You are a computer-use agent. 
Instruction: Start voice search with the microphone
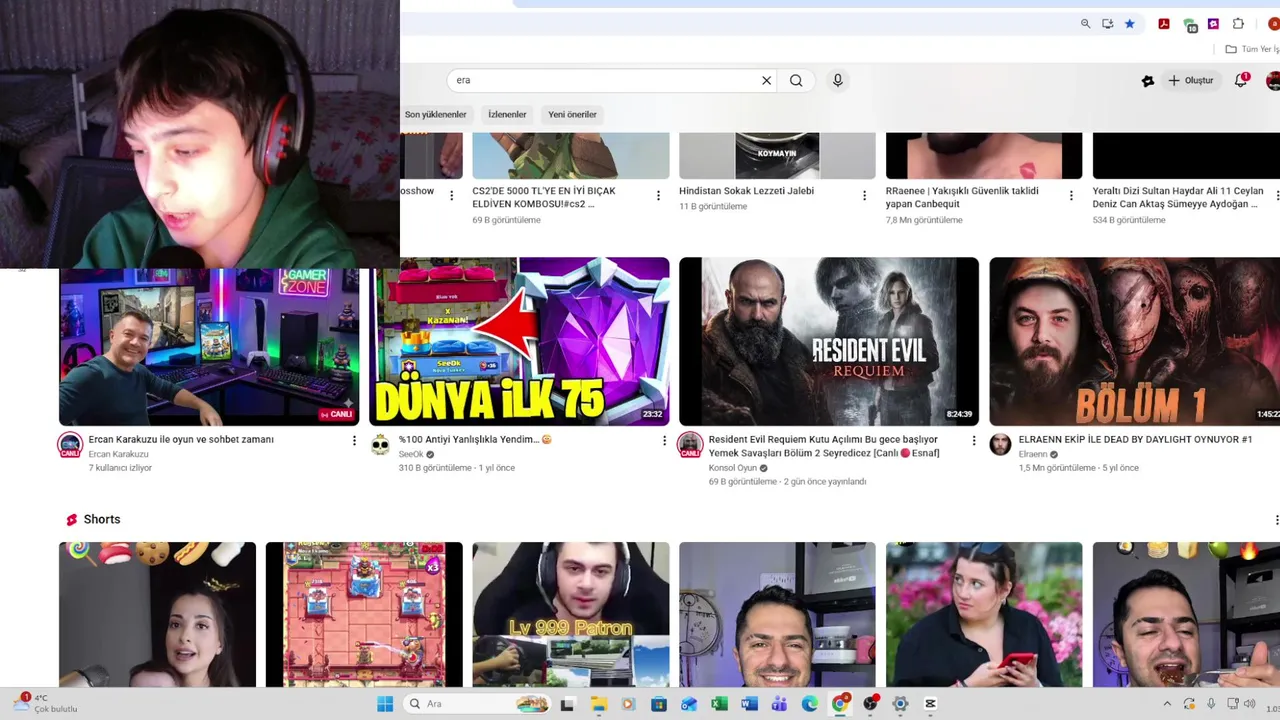pyautogui.click(x=838, y=80)
